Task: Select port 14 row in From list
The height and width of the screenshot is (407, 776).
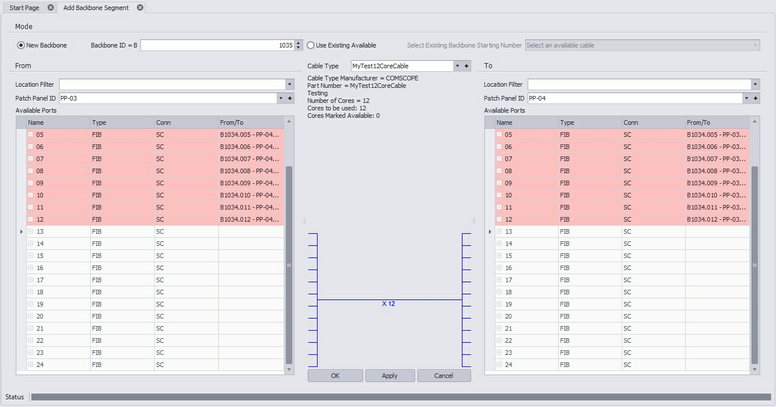Action: click(x=155, y=244)
